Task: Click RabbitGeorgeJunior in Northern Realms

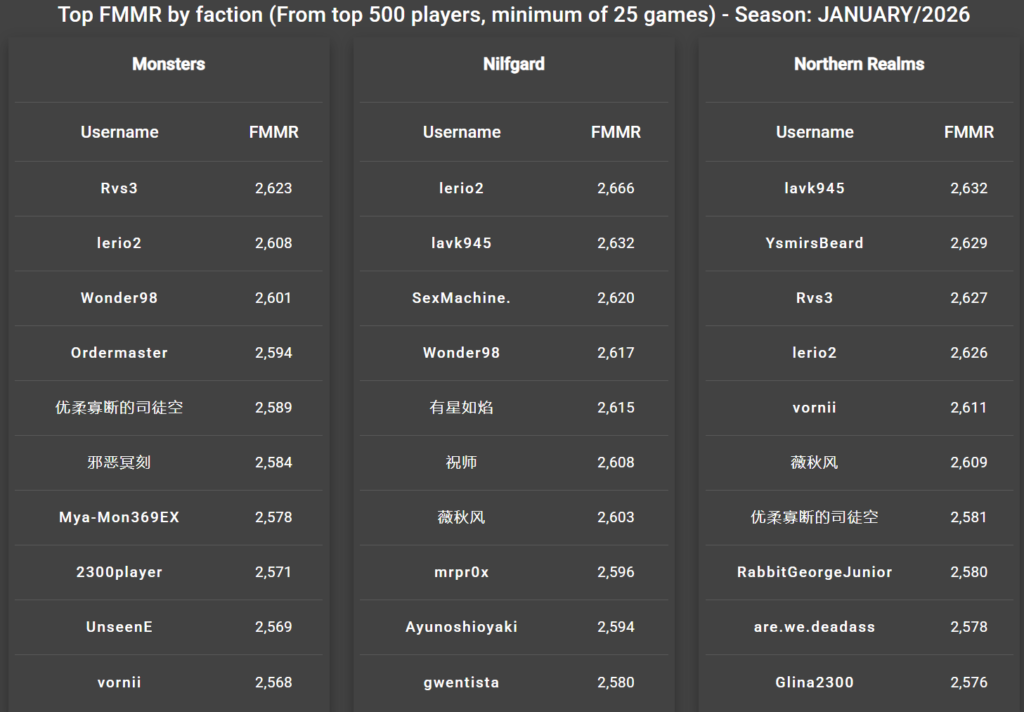Action: 814,573
